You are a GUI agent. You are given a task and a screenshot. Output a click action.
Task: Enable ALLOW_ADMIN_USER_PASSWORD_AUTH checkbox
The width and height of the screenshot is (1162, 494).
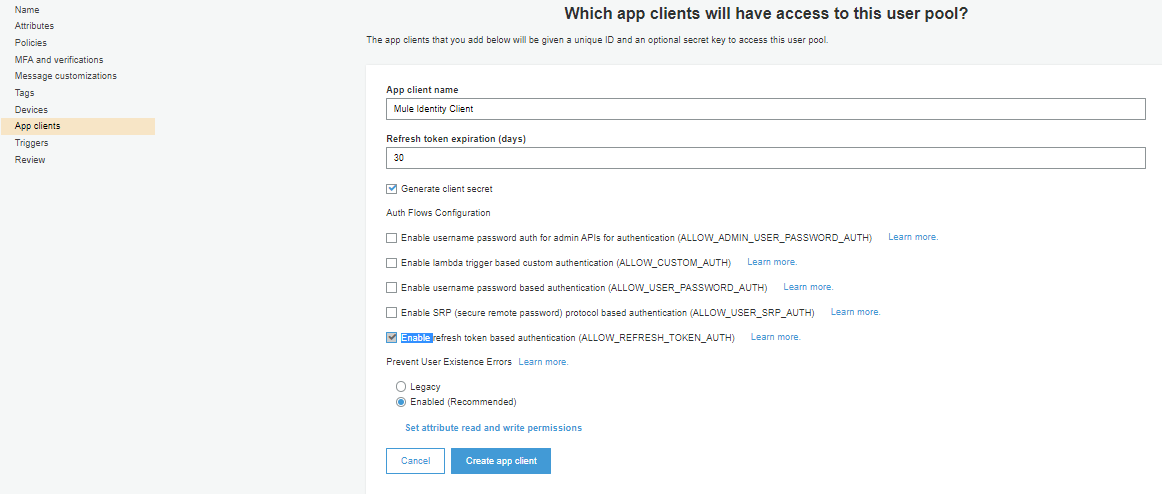pos(392,238)
